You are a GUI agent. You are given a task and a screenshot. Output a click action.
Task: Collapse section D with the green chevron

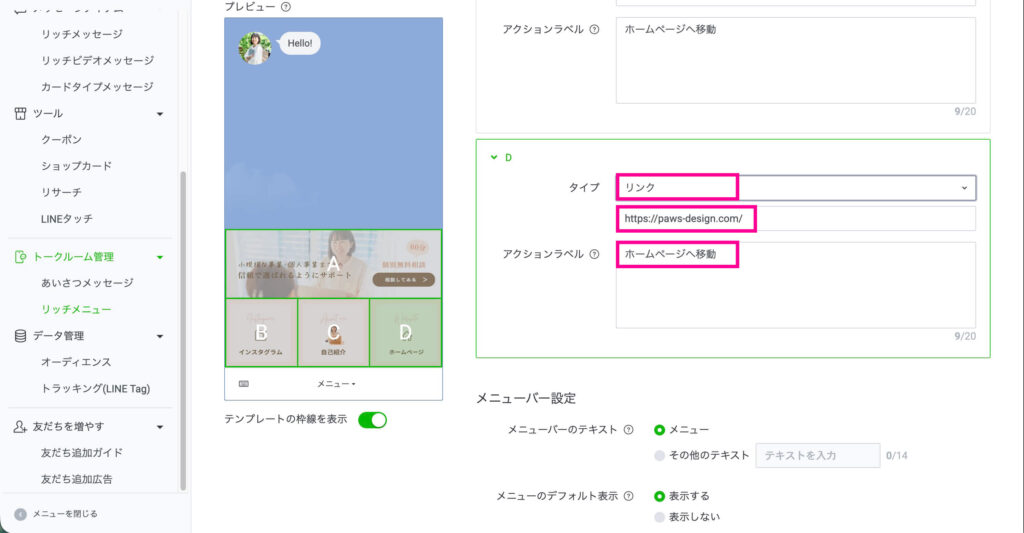coord(493,158)
